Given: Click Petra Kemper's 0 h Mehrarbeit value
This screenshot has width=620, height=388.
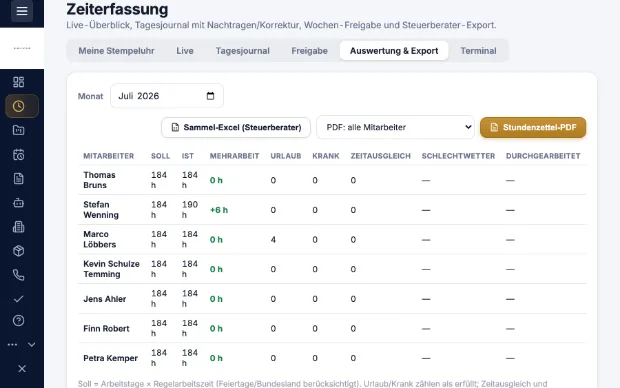Looking at the screenshot, I should (216, 358).
